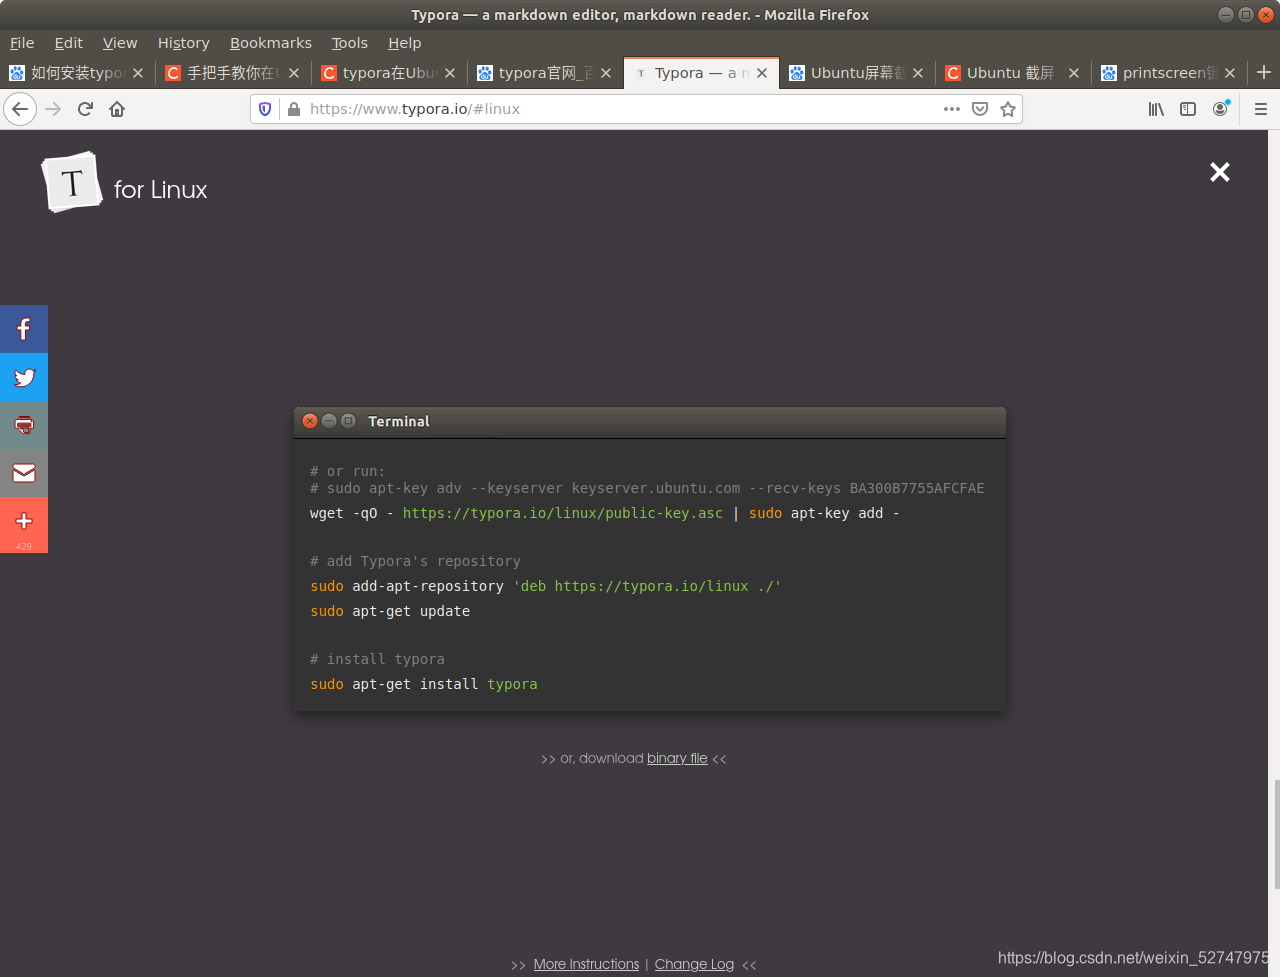Reload the current page
The image size is (1280, 977).
85,109
